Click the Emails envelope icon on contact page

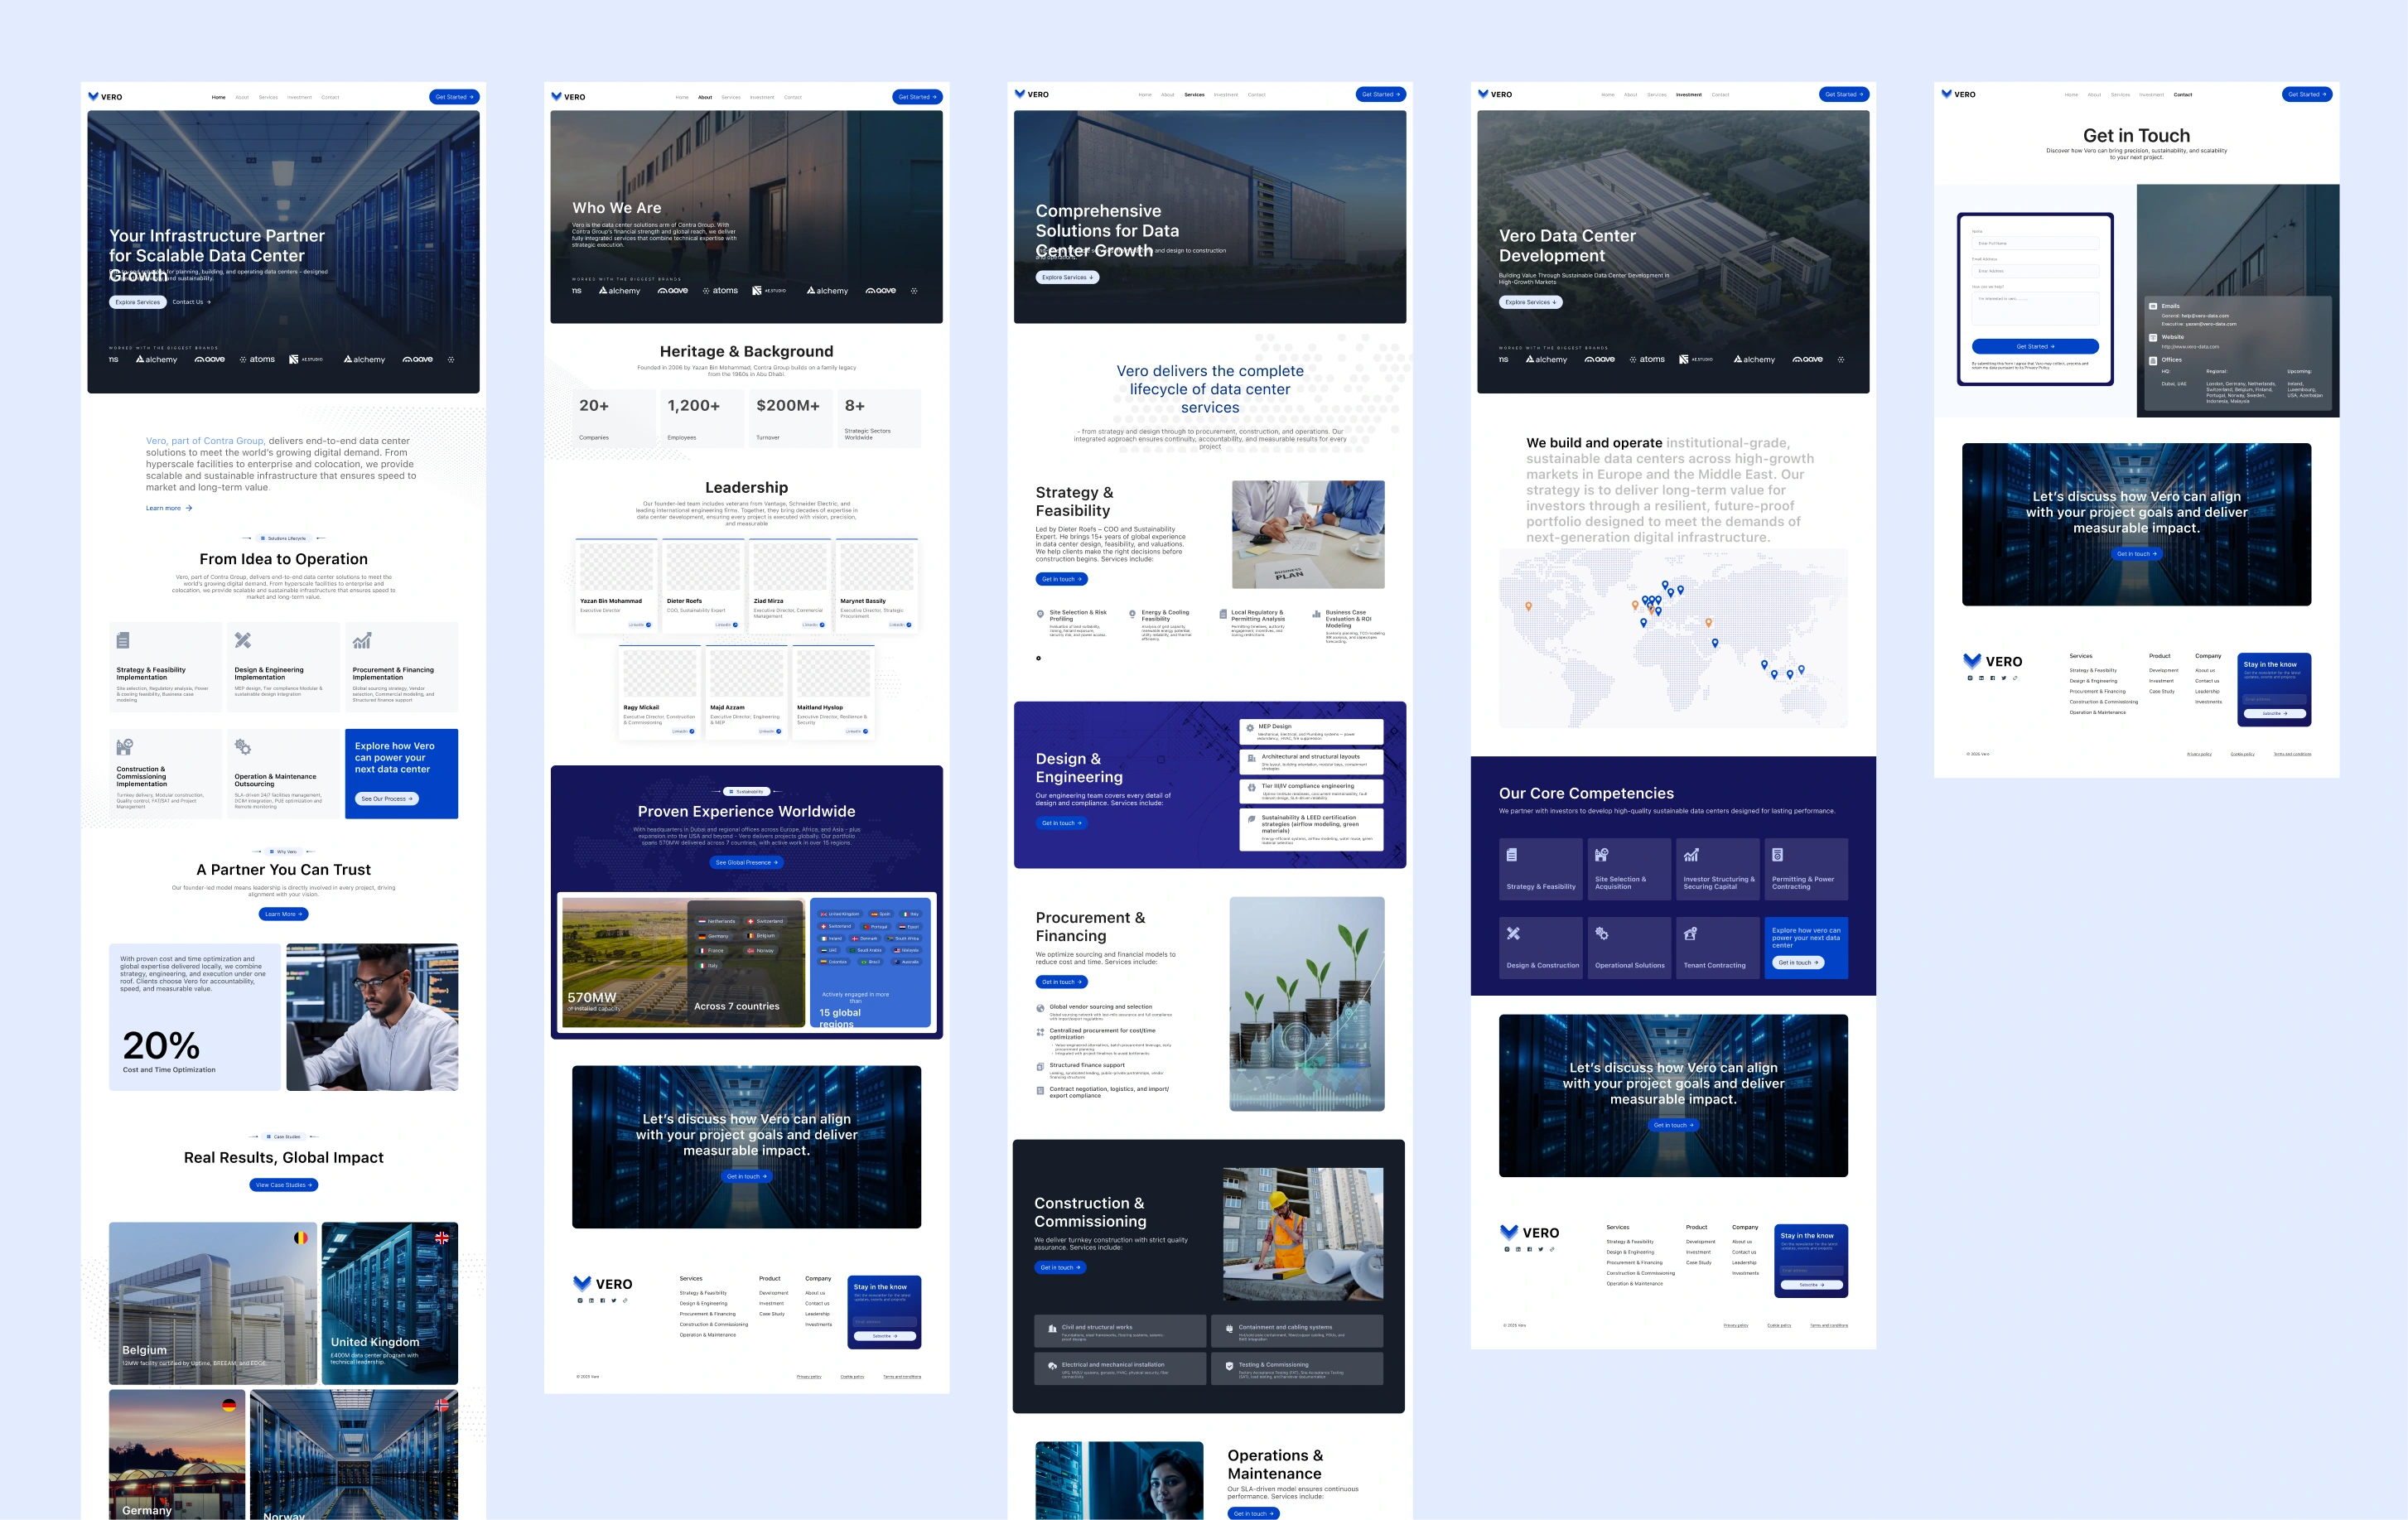click(2153, 306)
